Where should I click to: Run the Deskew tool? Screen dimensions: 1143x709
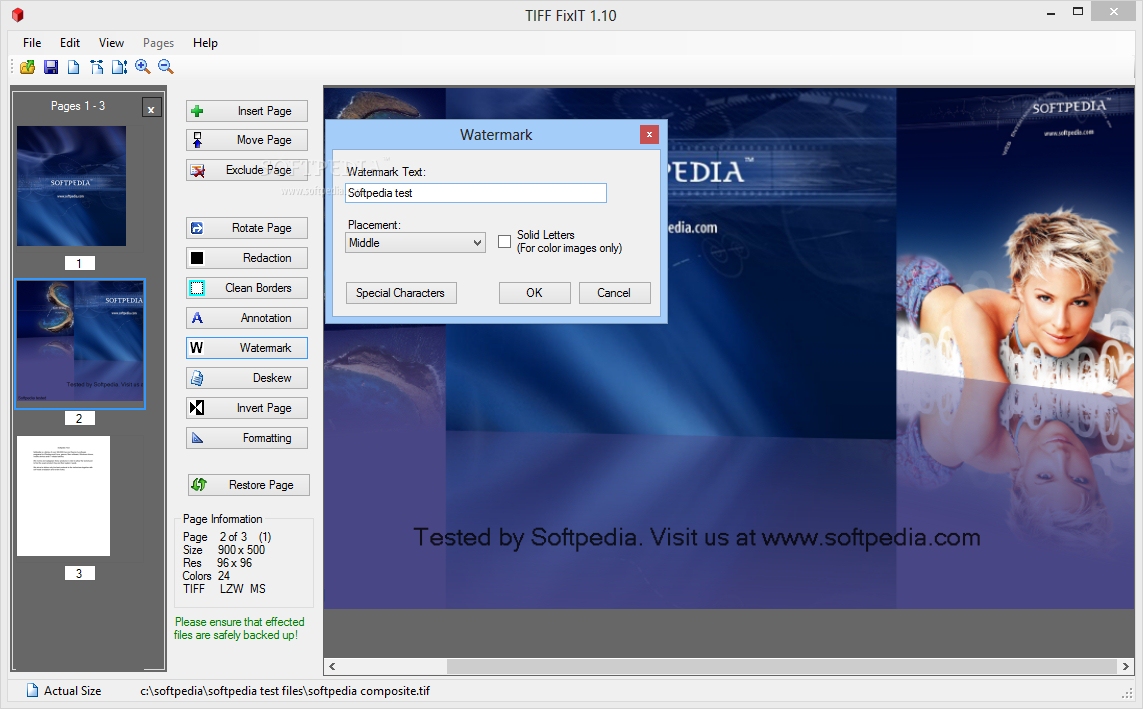click(x=247, y=378)
